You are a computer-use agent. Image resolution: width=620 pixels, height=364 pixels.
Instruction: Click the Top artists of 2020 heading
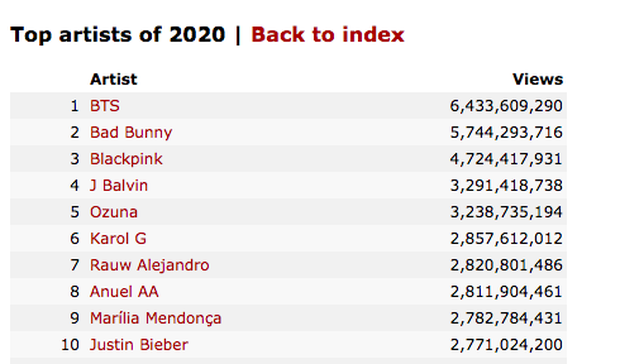pyautogui.click(x=118, y=34)
